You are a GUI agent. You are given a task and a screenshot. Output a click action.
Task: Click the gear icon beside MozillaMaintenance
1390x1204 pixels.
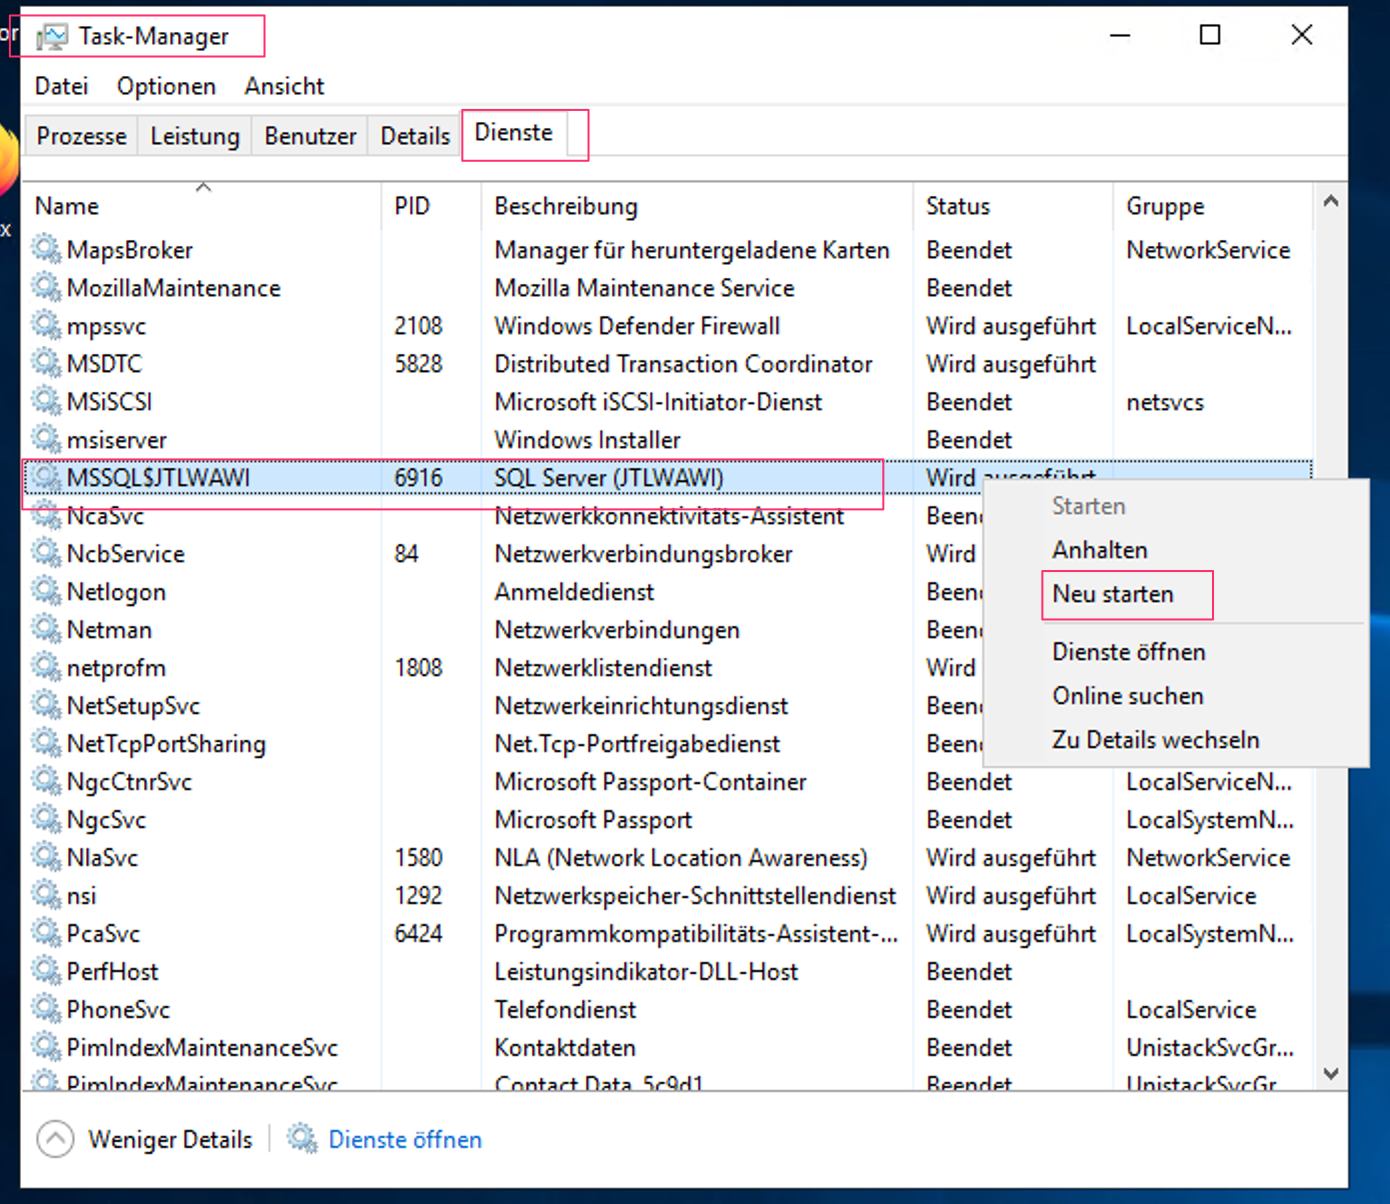(46, 287)
